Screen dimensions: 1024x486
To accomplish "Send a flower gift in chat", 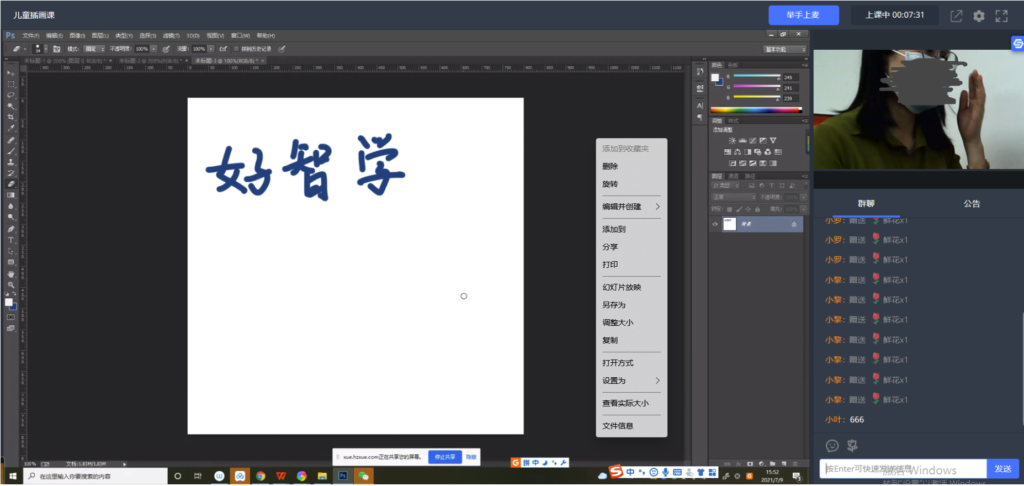I will tap(853, 446).
